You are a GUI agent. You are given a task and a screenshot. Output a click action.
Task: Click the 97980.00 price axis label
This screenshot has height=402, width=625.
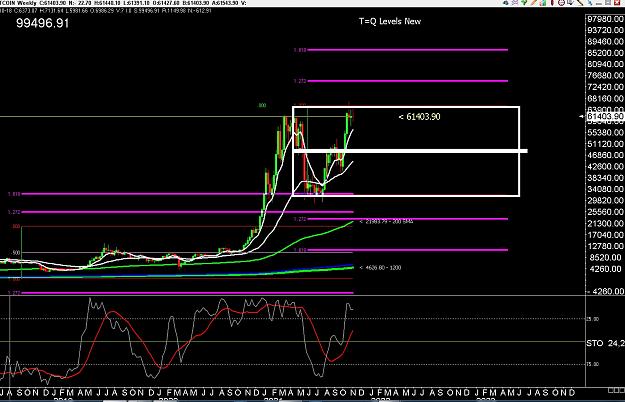click(x=605, y=19)
